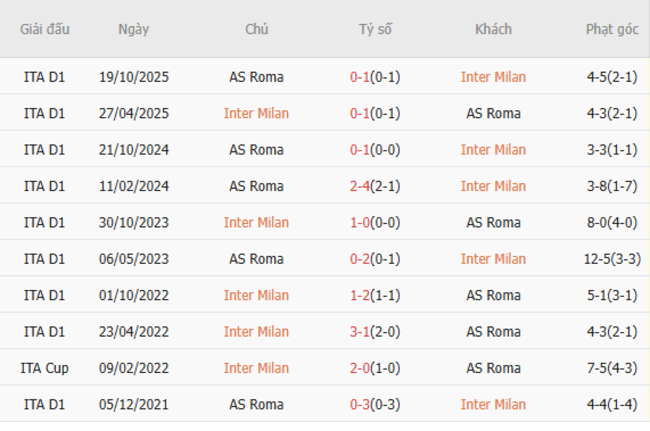Open the 0-3(0-3) score from 05/12/2021
The width and height of the screenshot is (650, 431).
point(375,404)
